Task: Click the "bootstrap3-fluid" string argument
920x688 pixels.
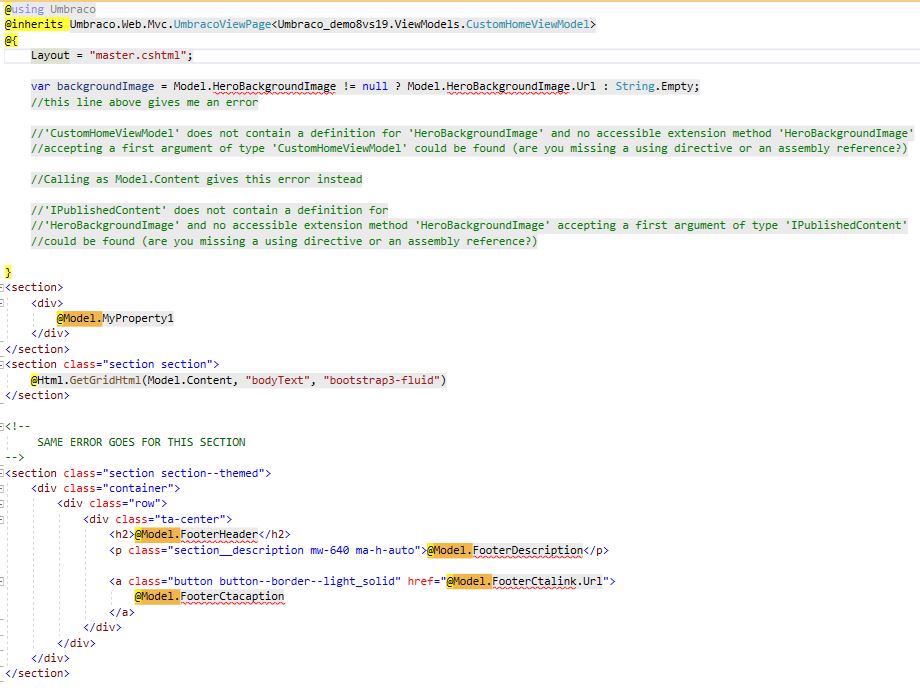Action: click(384, 380)
